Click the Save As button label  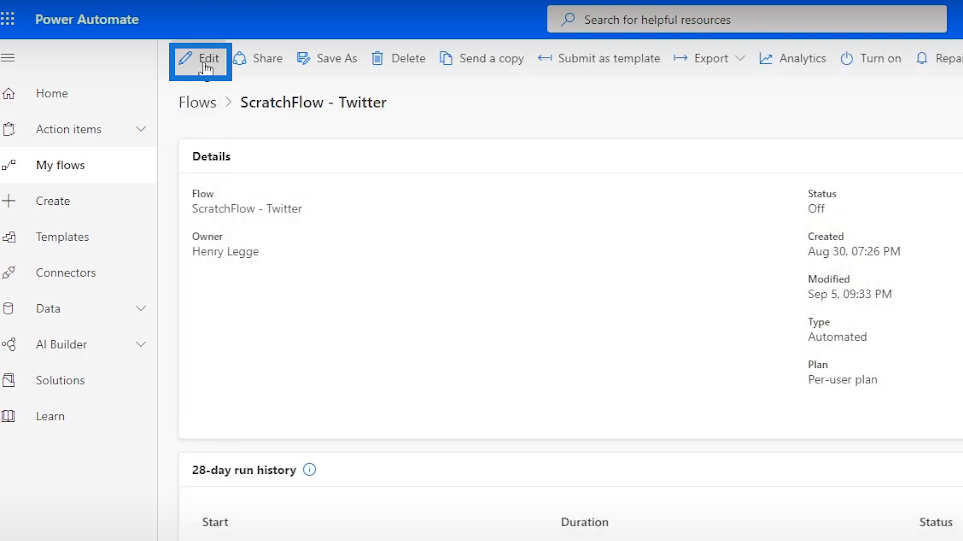pyautogui.click(x=337, y=58)
